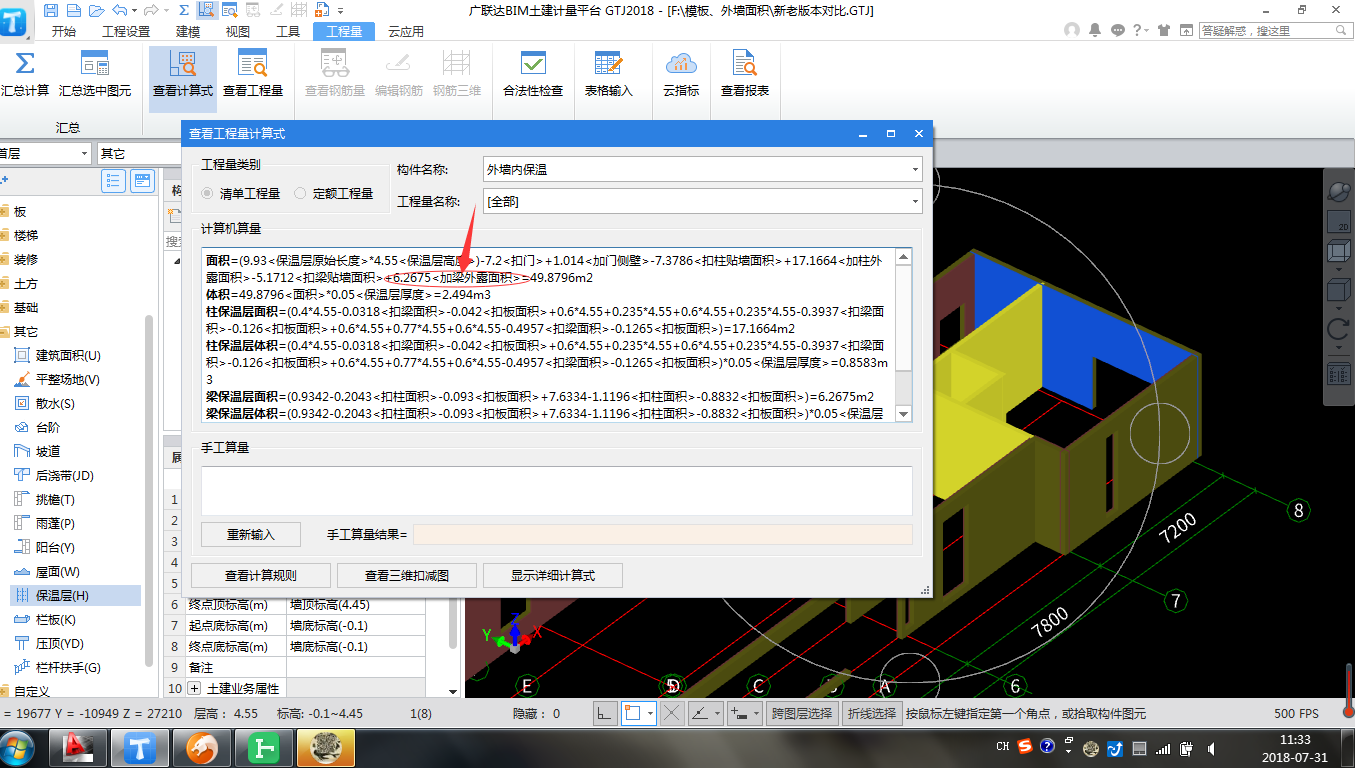Image resolution: width=1355 pixels, height=768 pixels.
Task: Click the open-folder icon in the quick access toolbar
Action: pos(96,10)
